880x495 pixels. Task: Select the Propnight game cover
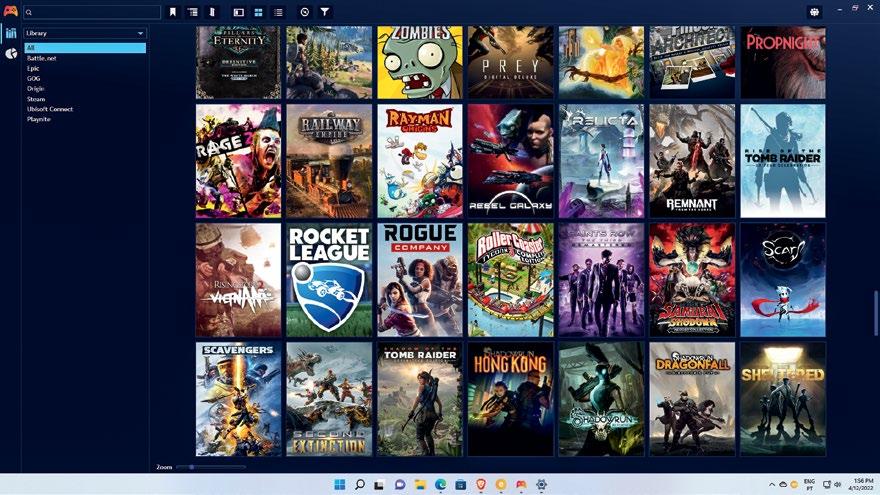783,62
